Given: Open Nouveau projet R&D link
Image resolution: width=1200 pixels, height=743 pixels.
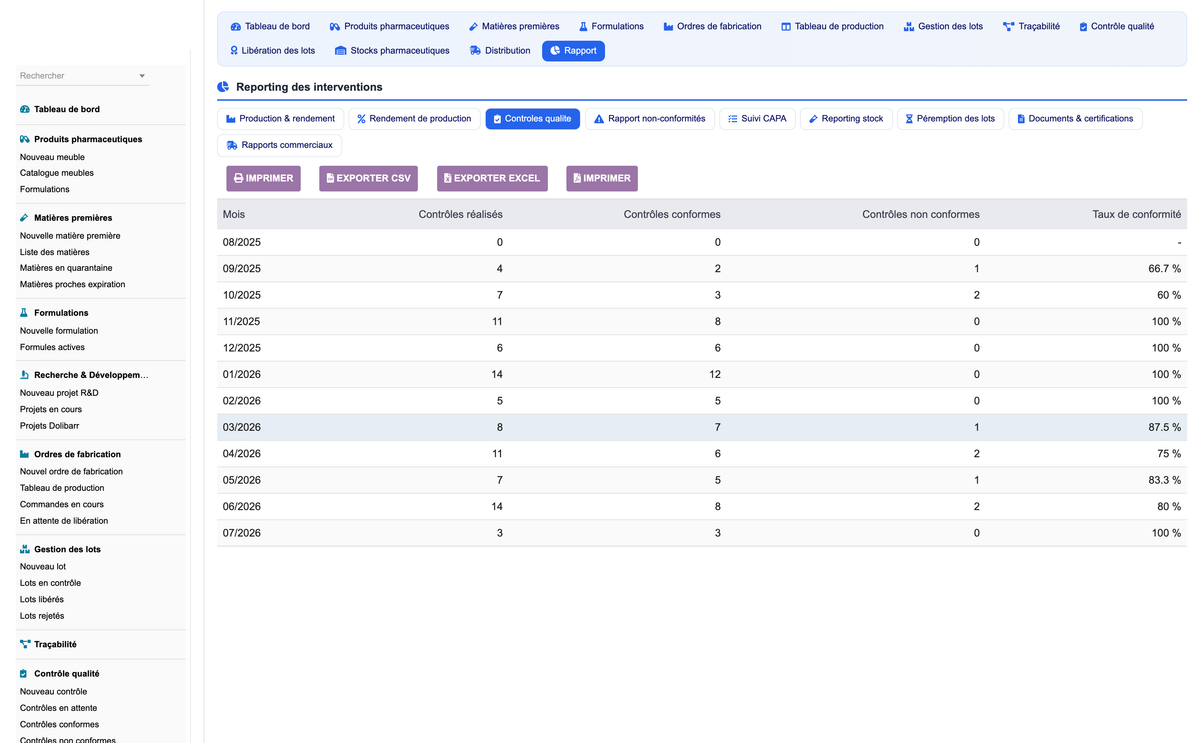Looking at the screenshot, I should [59, 393].
